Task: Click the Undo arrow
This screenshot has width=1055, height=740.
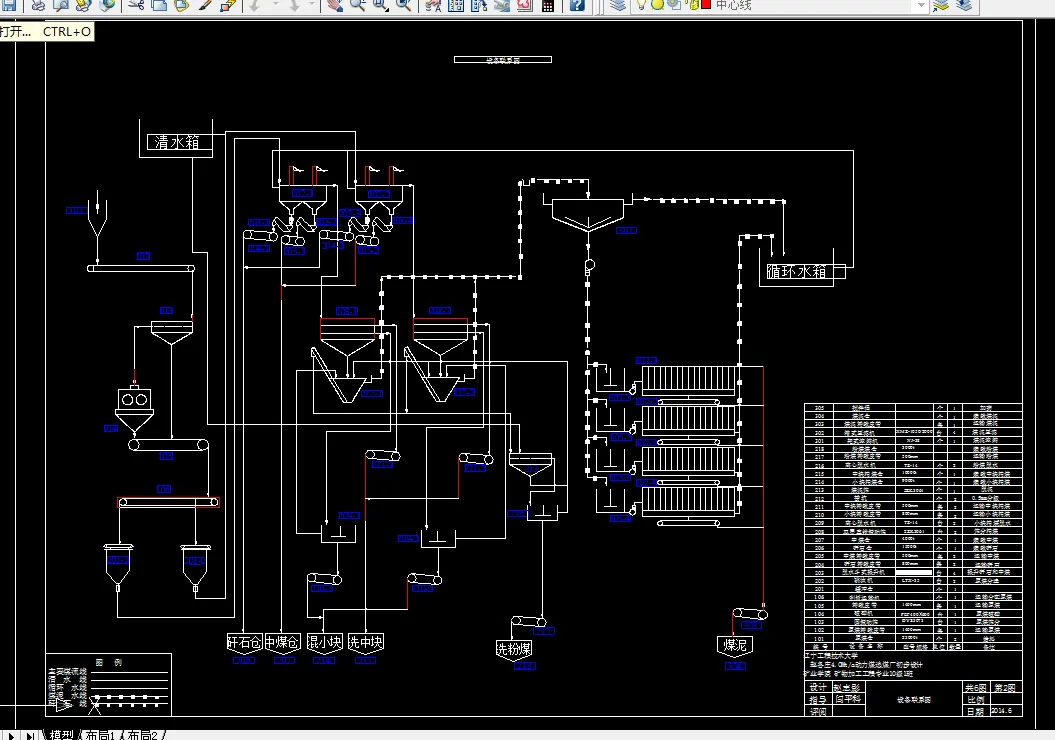Action: [254, 5]
